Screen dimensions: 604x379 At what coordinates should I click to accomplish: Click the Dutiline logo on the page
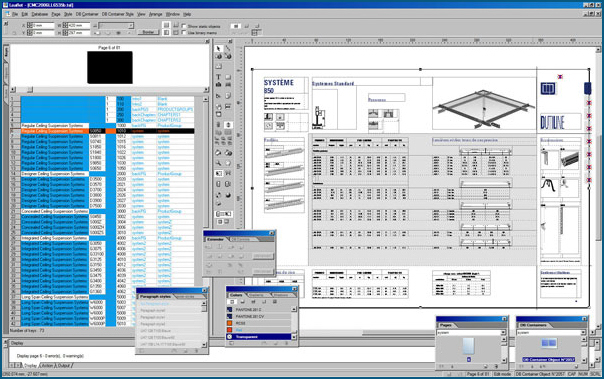[x=553, y=122]
